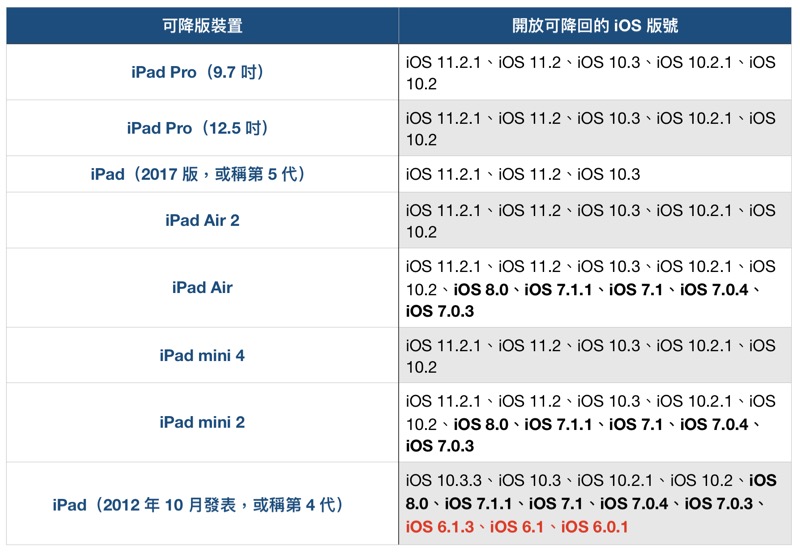The height and width of the screenshot is (552, 800).
Task: Click the iPad (2017 版, 第 5 代) row label
Action: [x=201, y=174]
